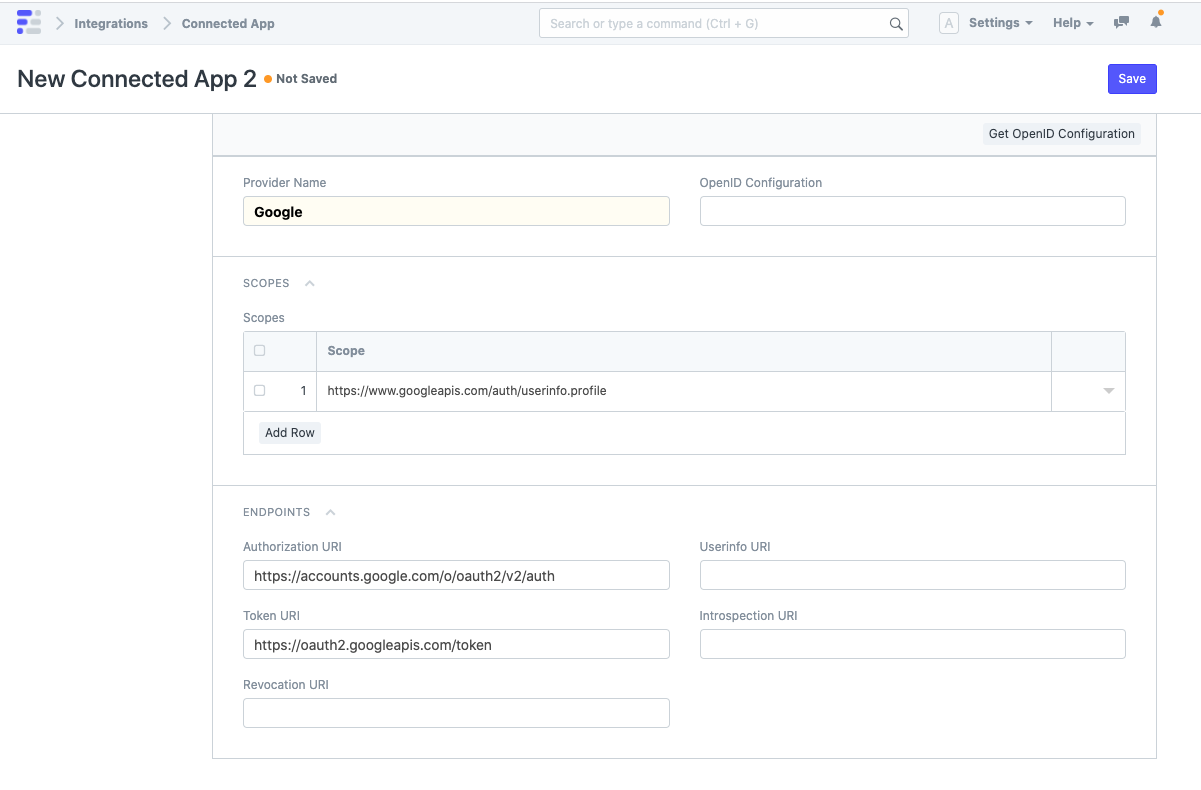Open the Connected App breadcrumb
Image resolution: width=1201 pixels, height=790 pixels.
point(227,23)
